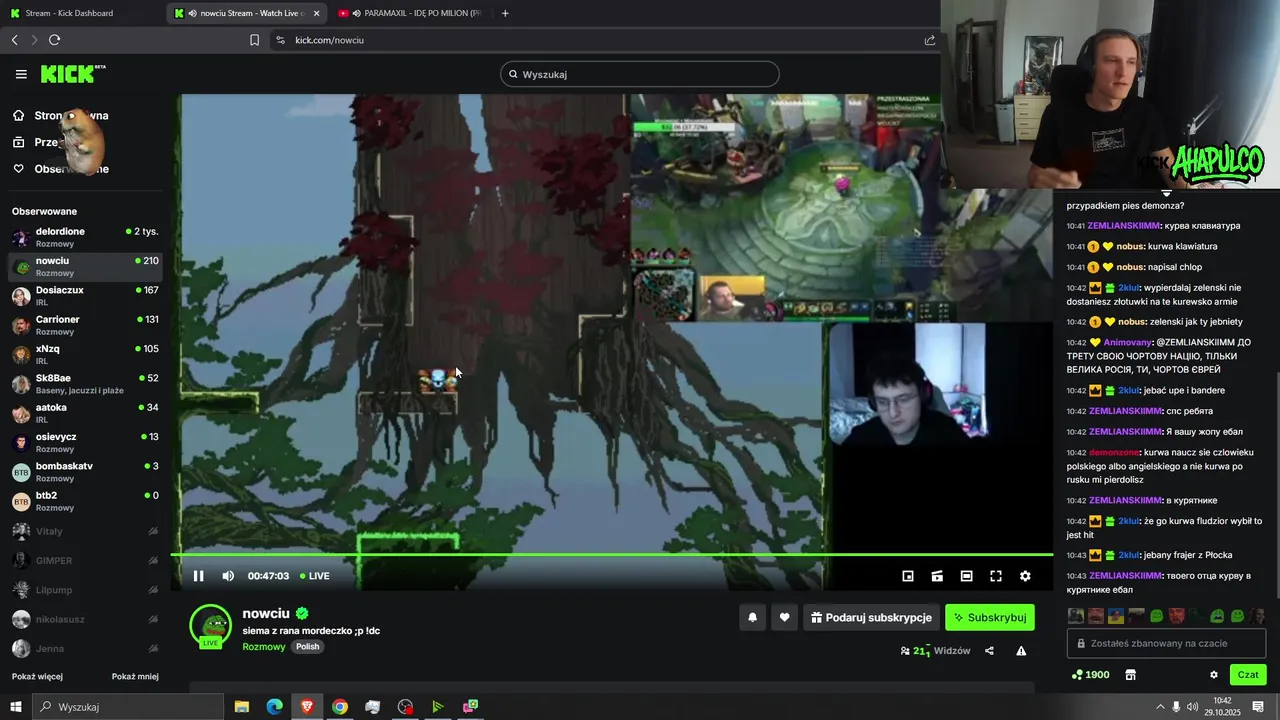Open offline GIMPER channel
This screenshot has width=1280, height=720.
(85, 560)
